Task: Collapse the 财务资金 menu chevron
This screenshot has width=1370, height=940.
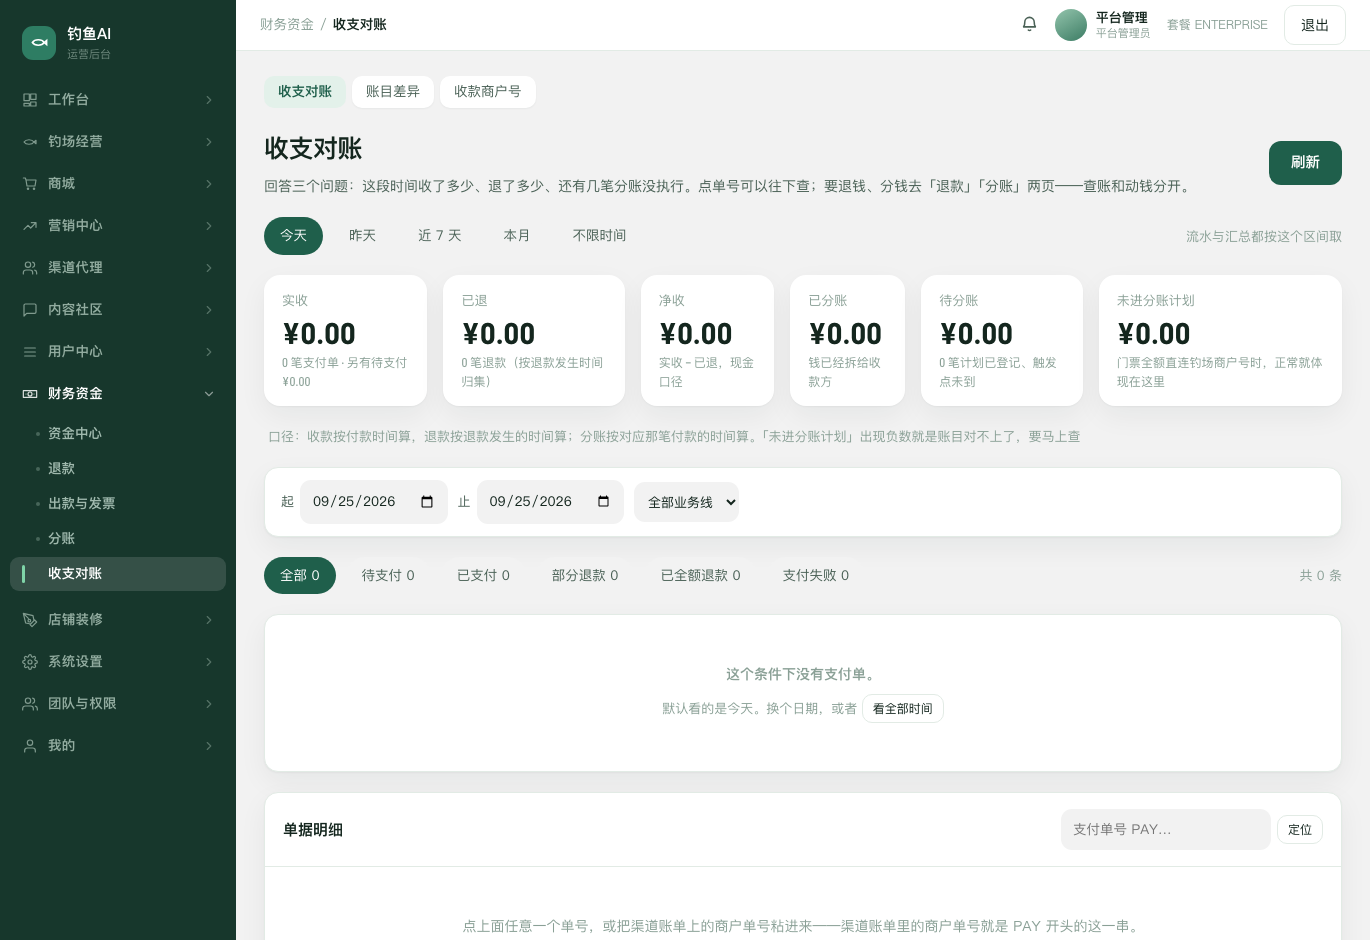Action: click(x=209, y=394)
